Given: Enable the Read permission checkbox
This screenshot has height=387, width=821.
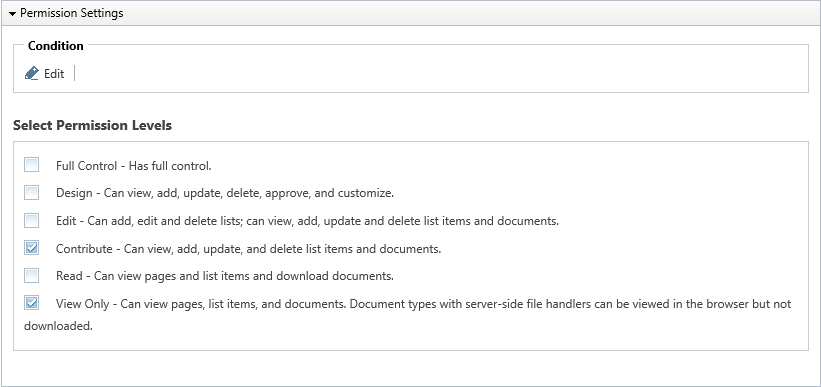Looking at the screenshot, I should [x=31, y=275].
